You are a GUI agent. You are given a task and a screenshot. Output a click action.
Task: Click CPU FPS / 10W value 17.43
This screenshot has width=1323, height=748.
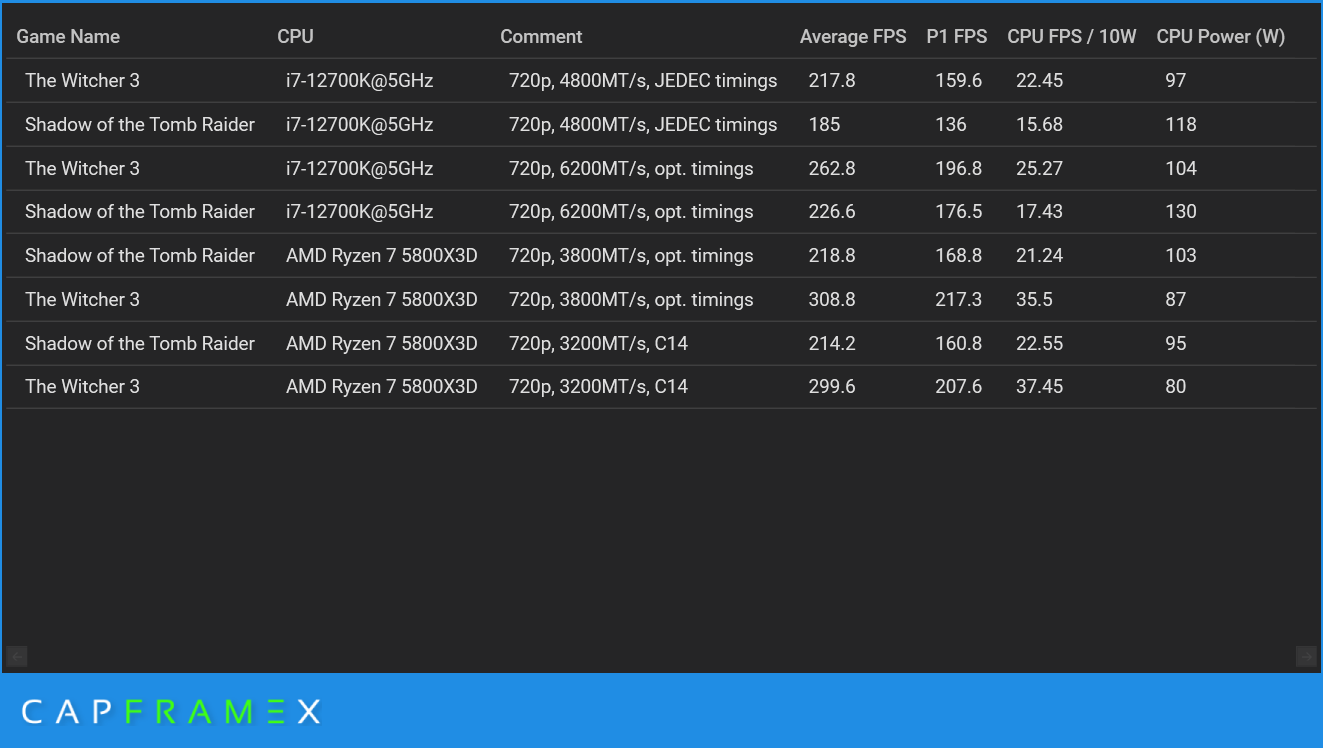click(1039, 212)
